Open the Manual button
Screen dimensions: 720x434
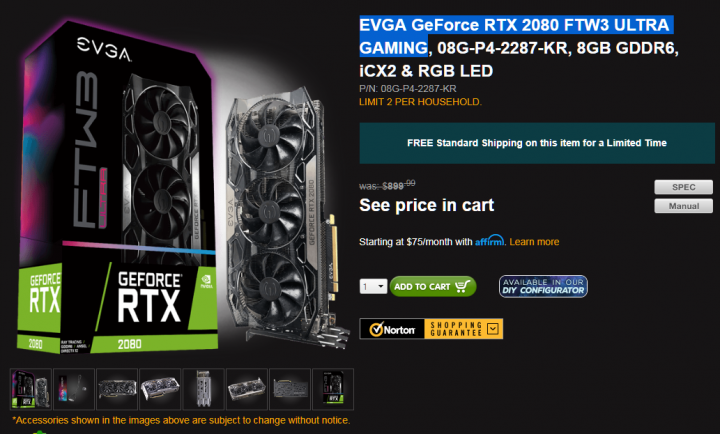pyautogui.click(x=683, y=206)
